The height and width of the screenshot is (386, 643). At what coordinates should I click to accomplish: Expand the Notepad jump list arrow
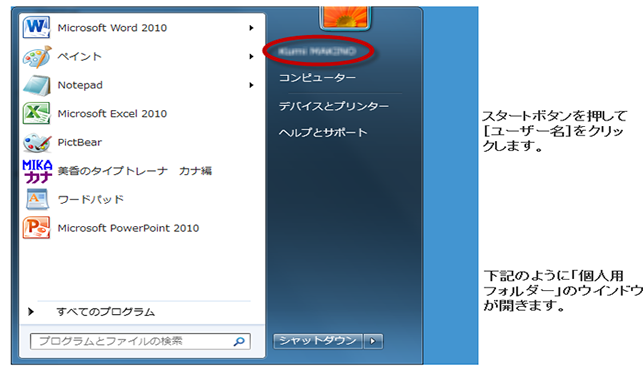[251, 85]
